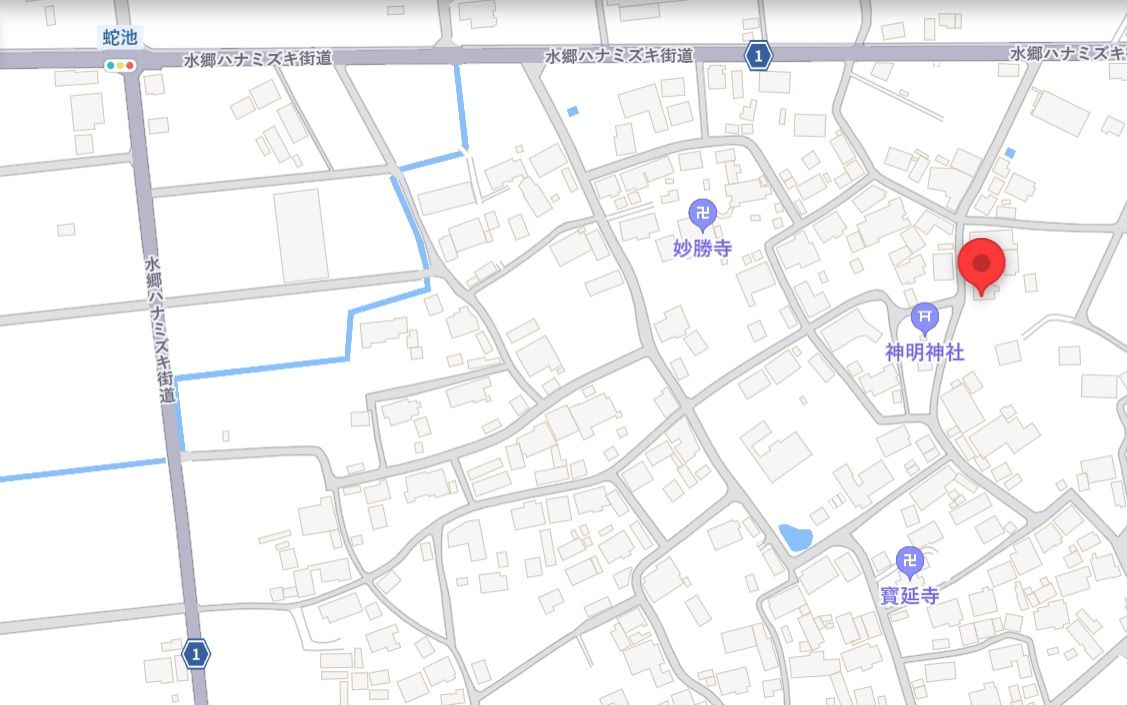Click the route 1 shield on top road
The width and height of the screenshot is (1127, 705).
758,55
